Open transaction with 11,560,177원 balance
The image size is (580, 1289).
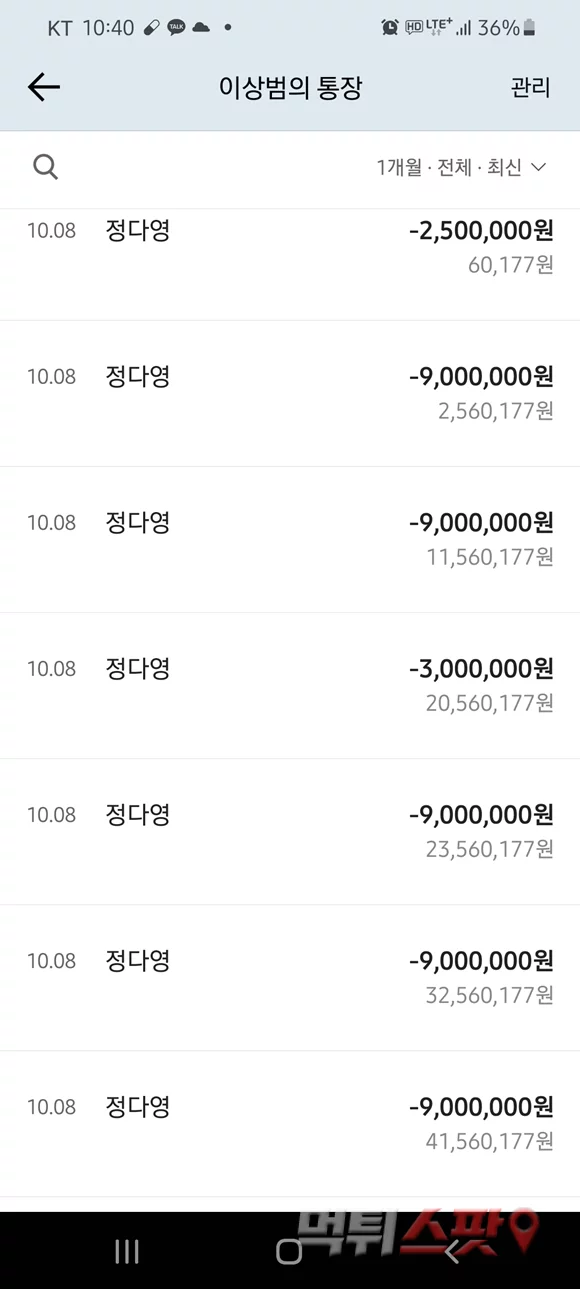tap(290, 539)
